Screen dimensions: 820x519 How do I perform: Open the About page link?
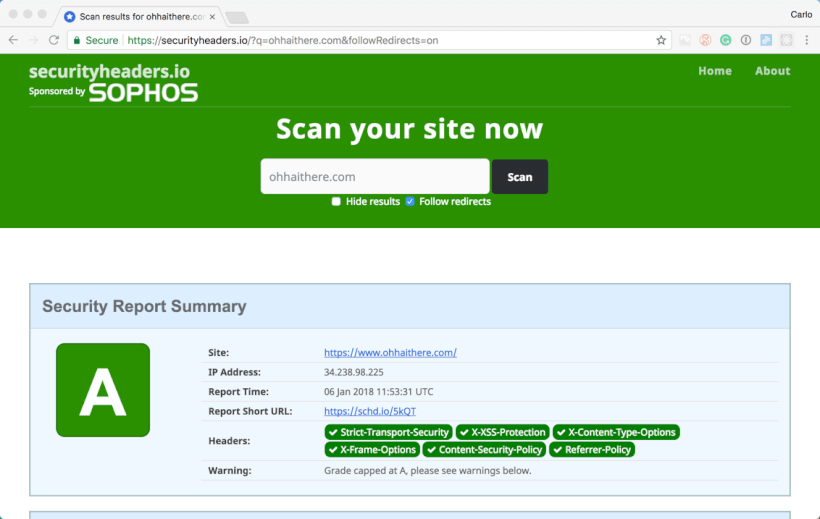pos(772,71)
